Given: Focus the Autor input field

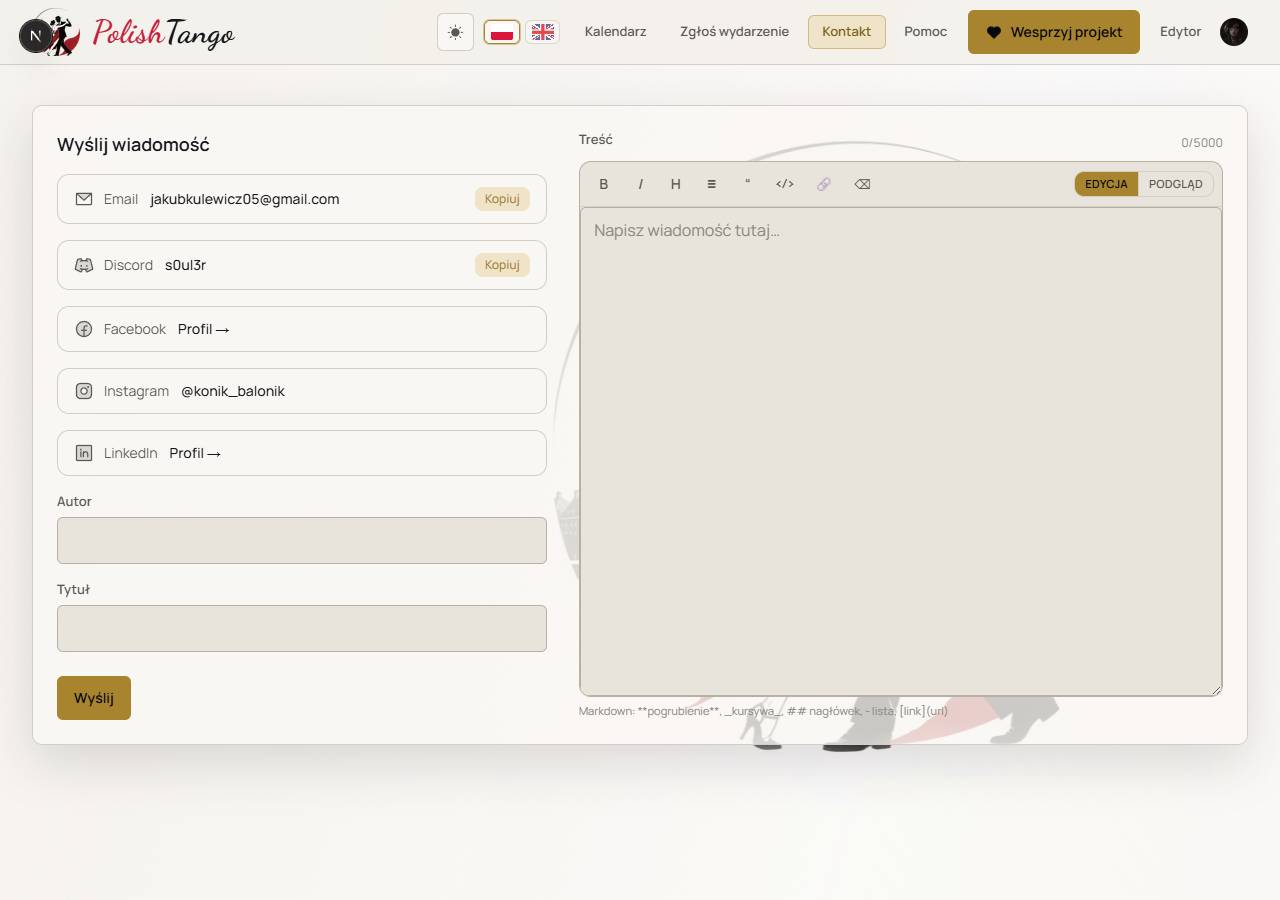Looking at the screenshot, I should click(x=302, y=540).
